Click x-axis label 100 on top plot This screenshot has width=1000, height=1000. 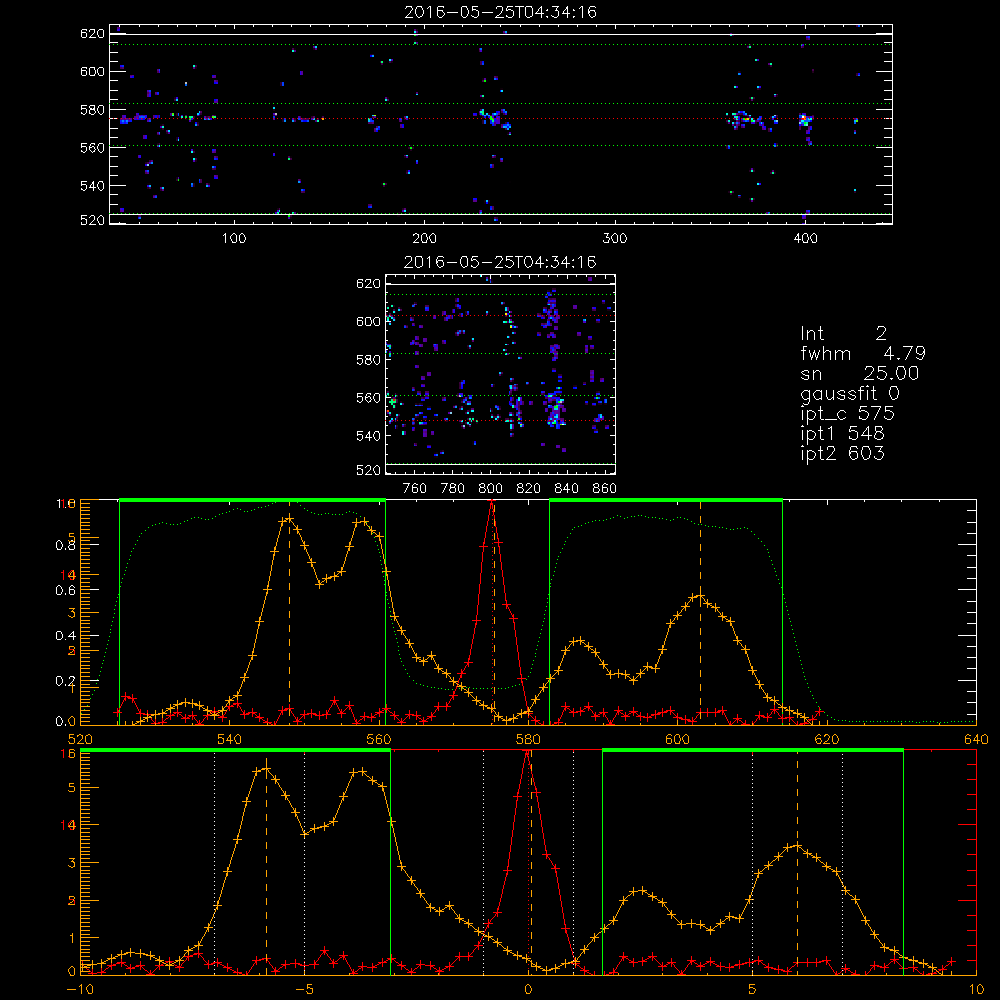tap(234, 239)
